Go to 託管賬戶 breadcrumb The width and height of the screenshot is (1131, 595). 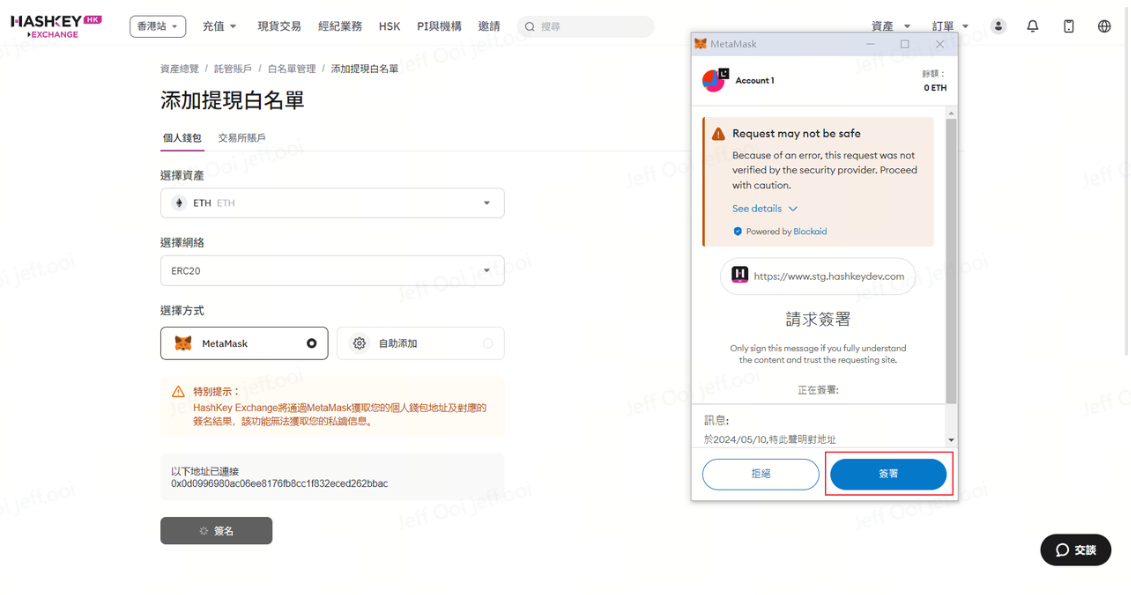pos(233,69)
